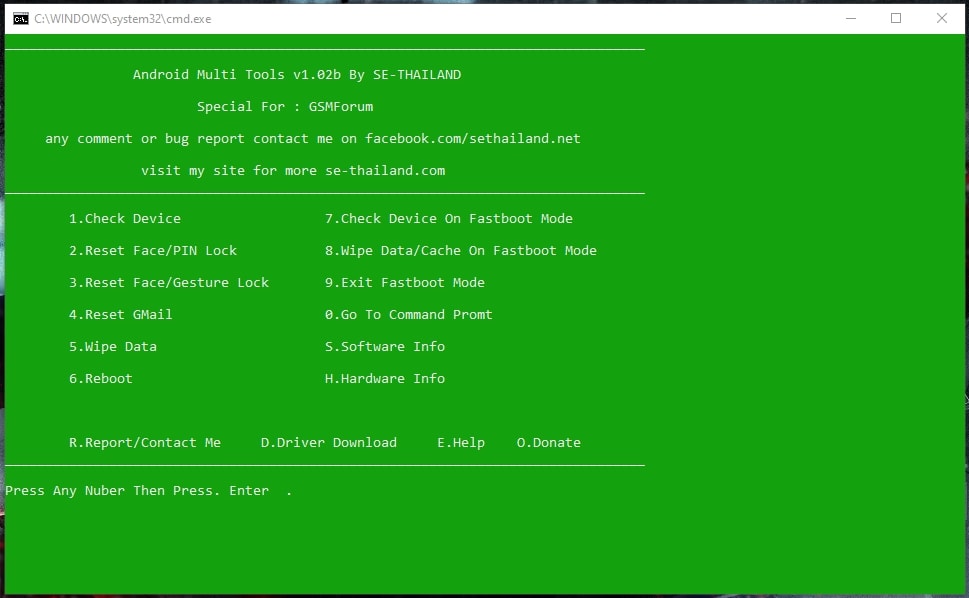Click 9.Exit Fastboot Mode option
969x598 pixels.
pos(404,282)
